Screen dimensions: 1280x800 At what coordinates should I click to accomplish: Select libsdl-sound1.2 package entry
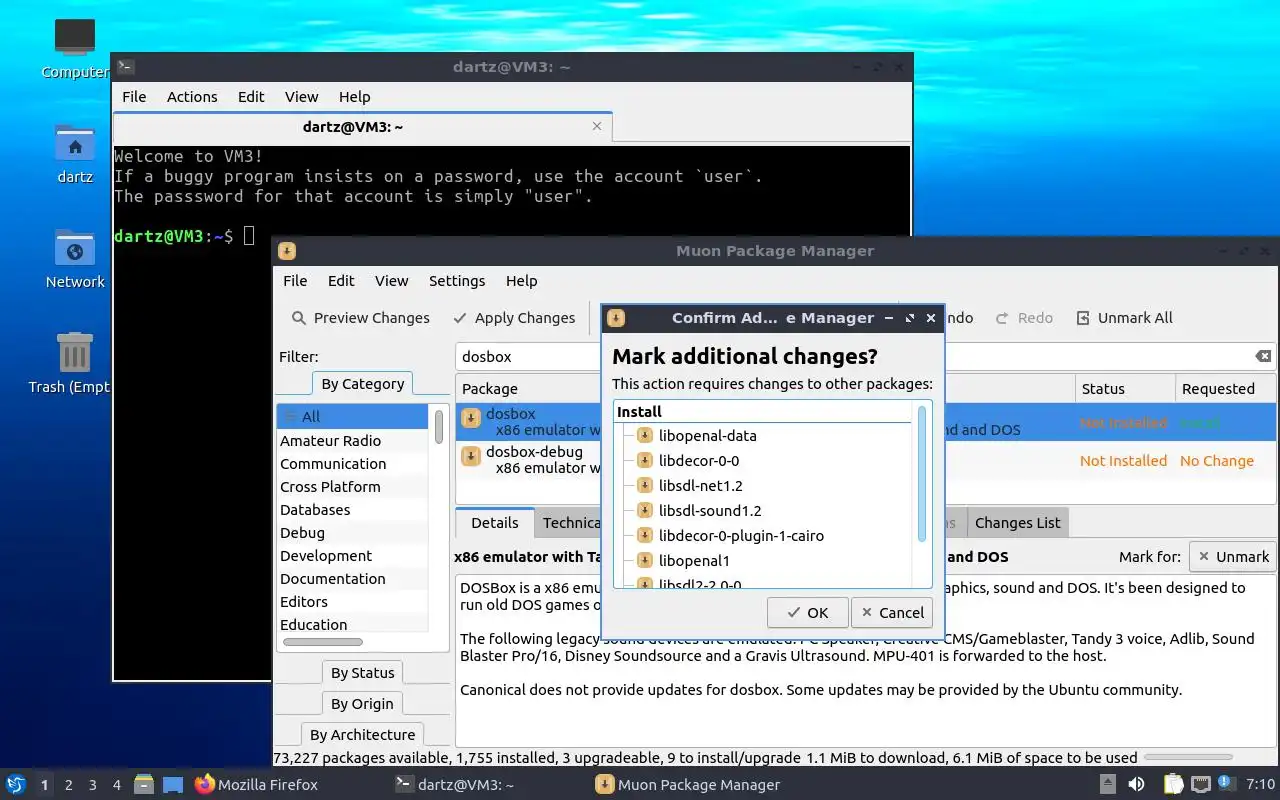[710, 511]
